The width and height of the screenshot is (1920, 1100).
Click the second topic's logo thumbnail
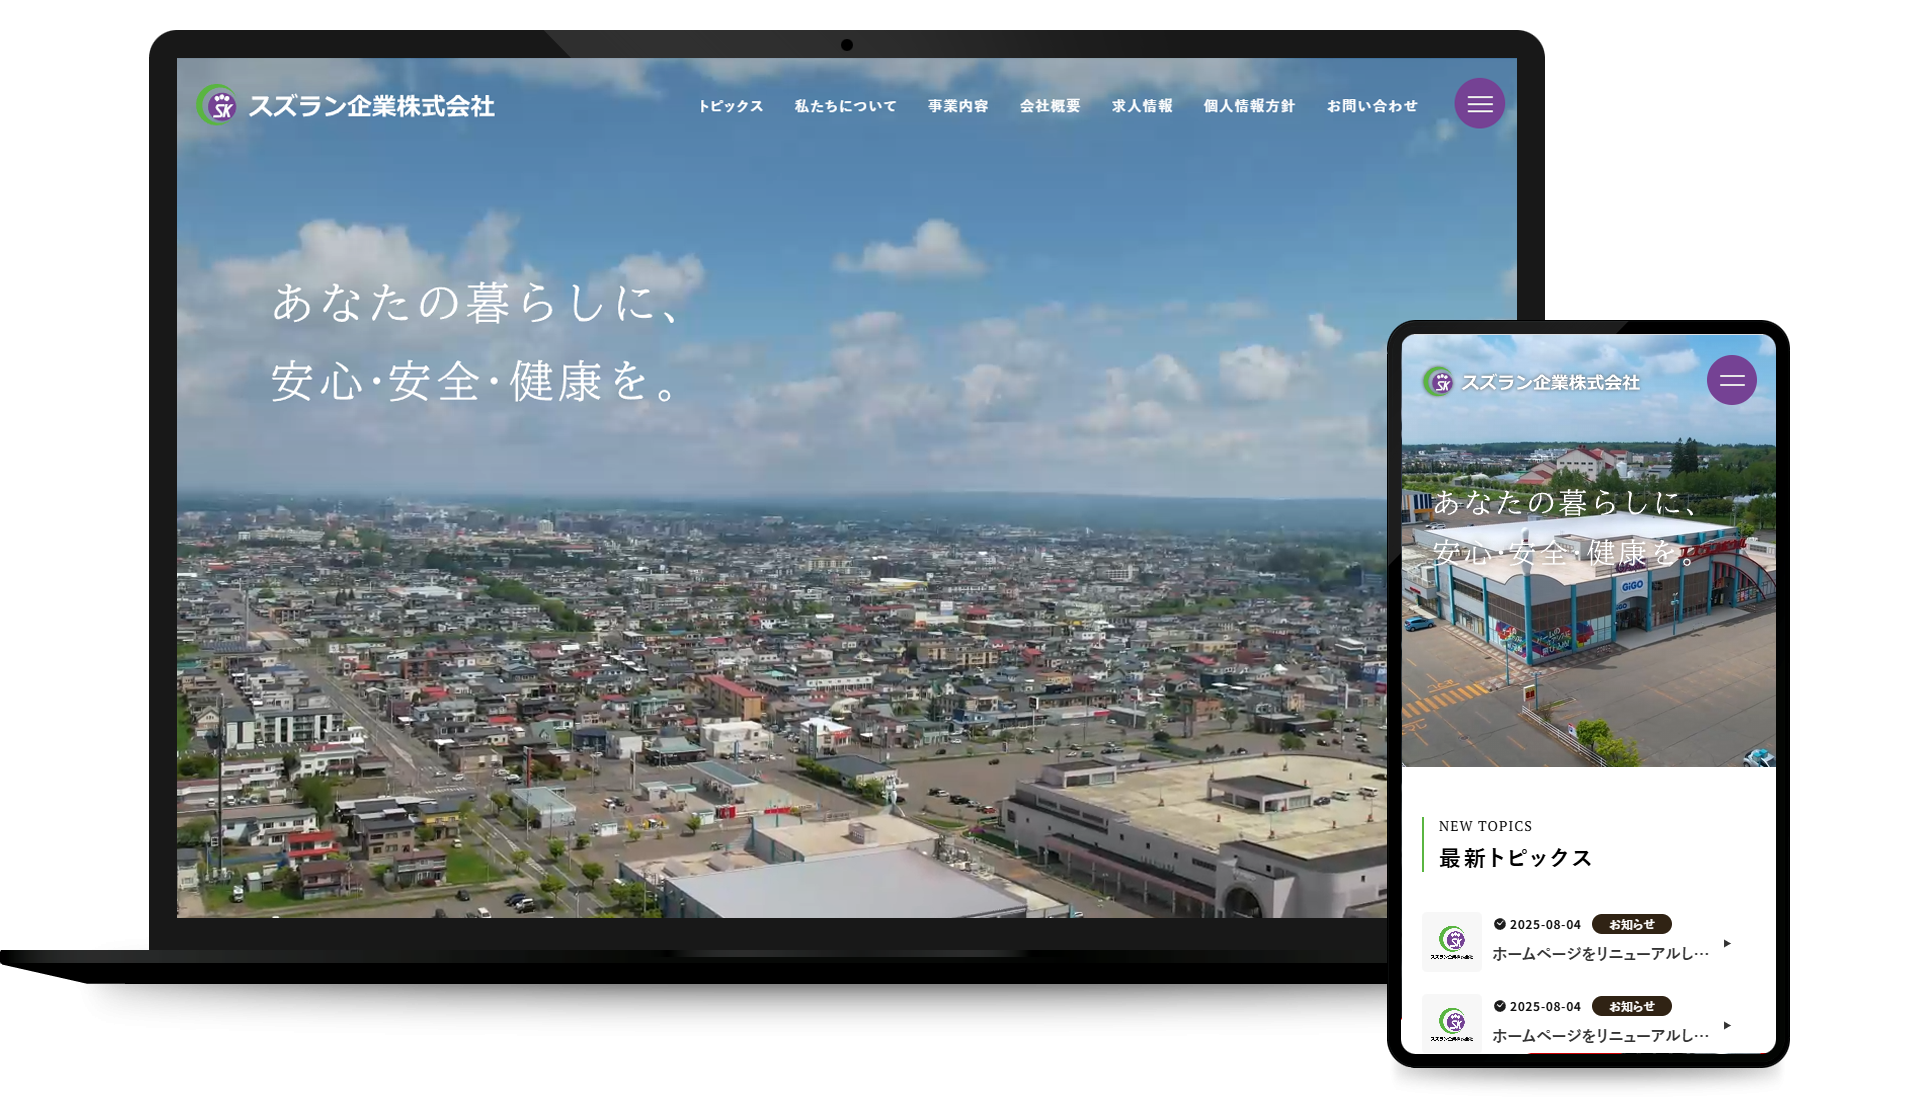click(x=1452, y=1022)
